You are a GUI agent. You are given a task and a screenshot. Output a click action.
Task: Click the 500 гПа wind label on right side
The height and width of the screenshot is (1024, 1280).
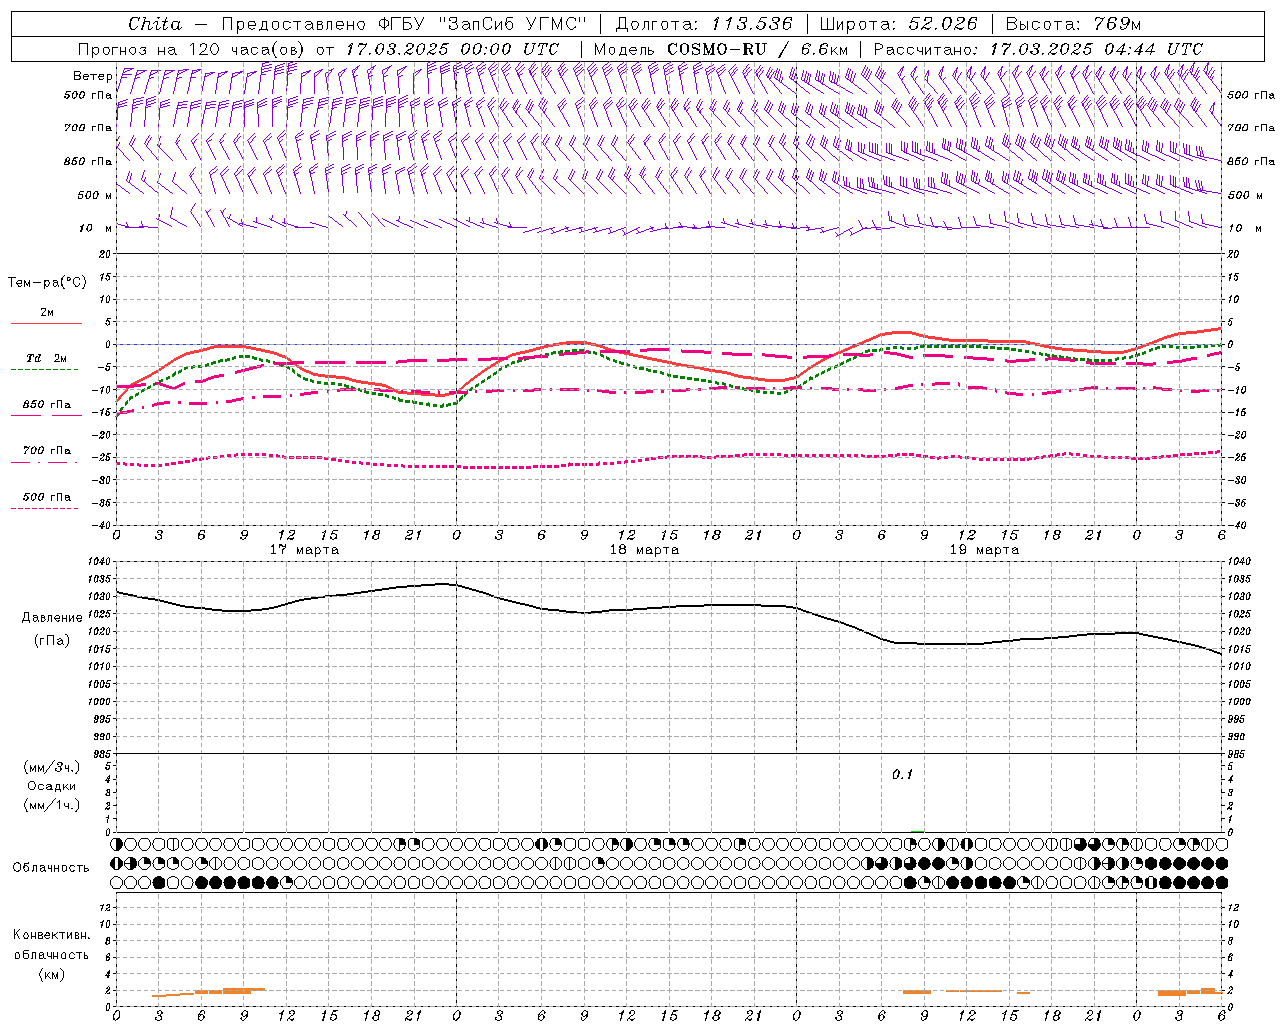(1251, 96)
